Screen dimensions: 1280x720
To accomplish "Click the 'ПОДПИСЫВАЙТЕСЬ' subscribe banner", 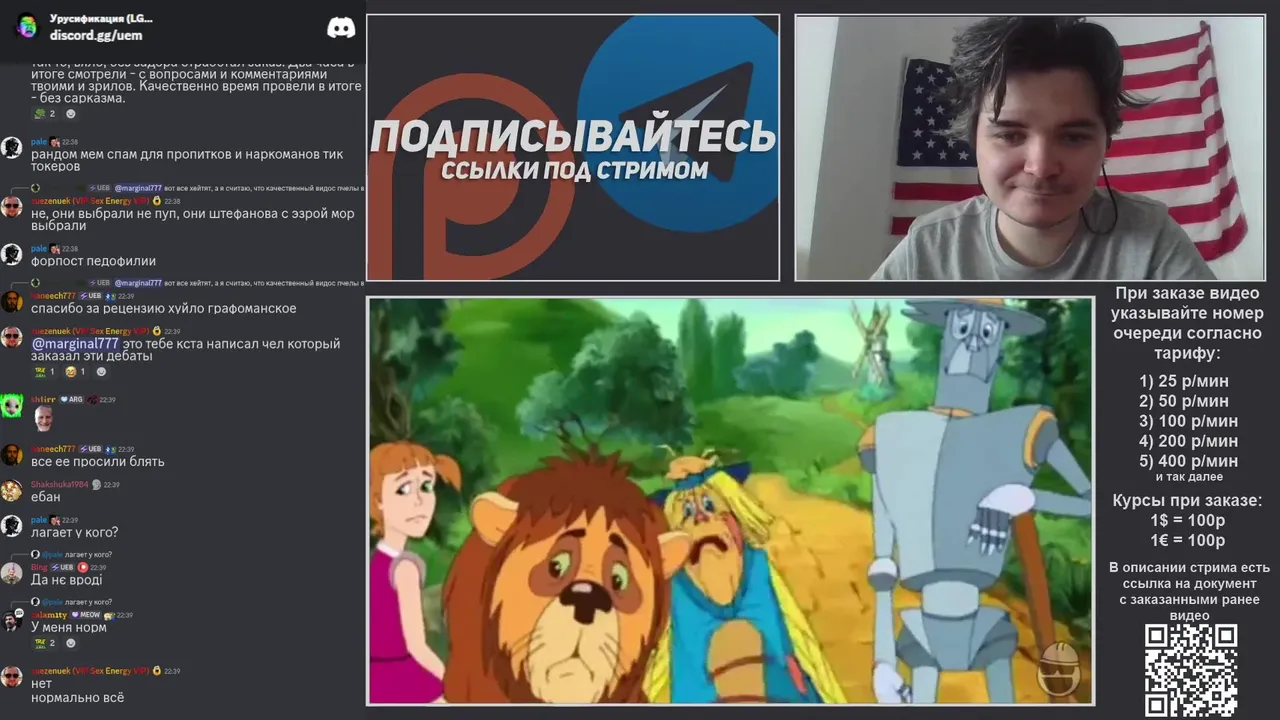I will coord(573,137).
